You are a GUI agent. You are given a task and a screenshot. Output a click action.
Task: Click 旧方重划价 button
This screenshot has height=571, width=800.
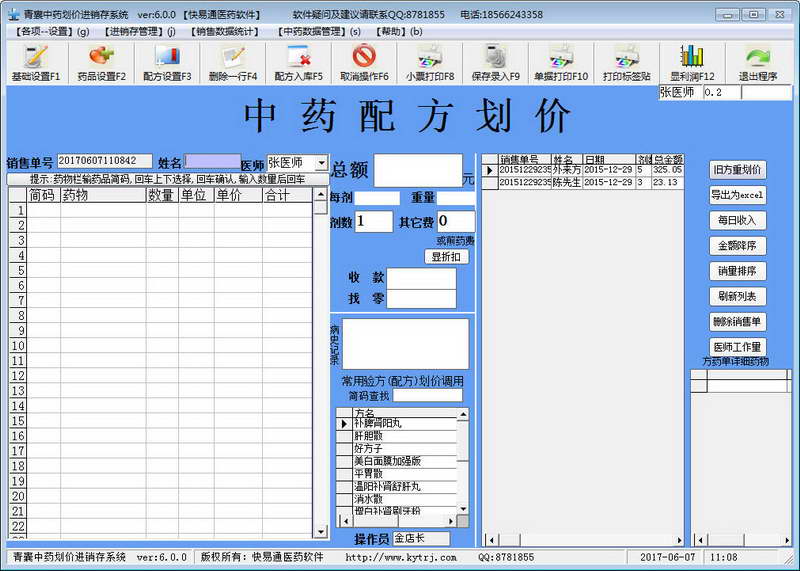pos(737,170)
